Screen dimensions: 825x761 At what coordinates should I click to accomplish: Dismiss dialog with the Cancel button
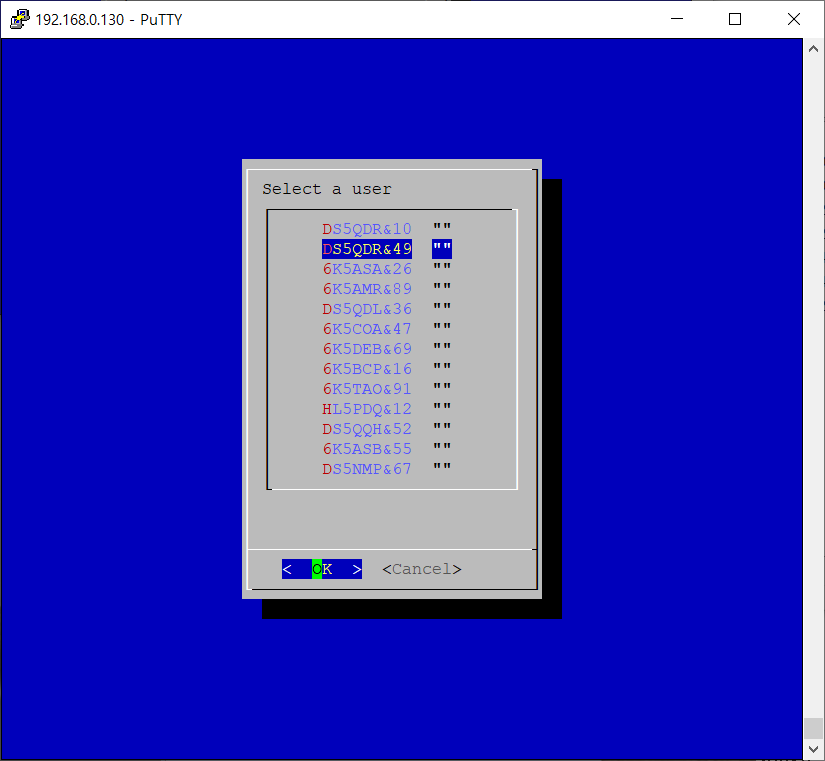pyautogui.click(x=421, y=569)
